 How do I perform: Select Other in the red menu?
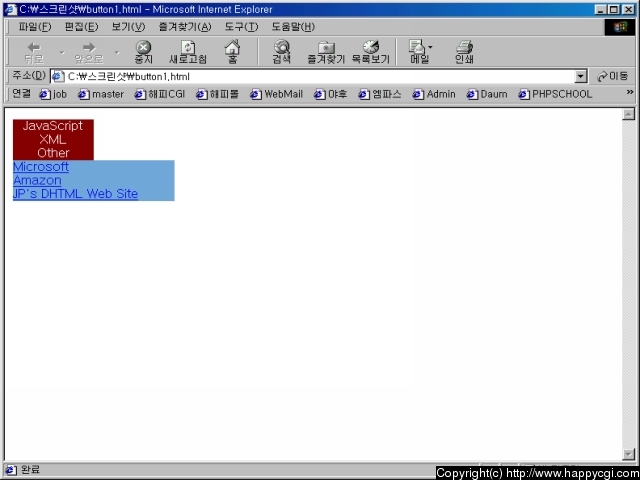tap(53, 153)
